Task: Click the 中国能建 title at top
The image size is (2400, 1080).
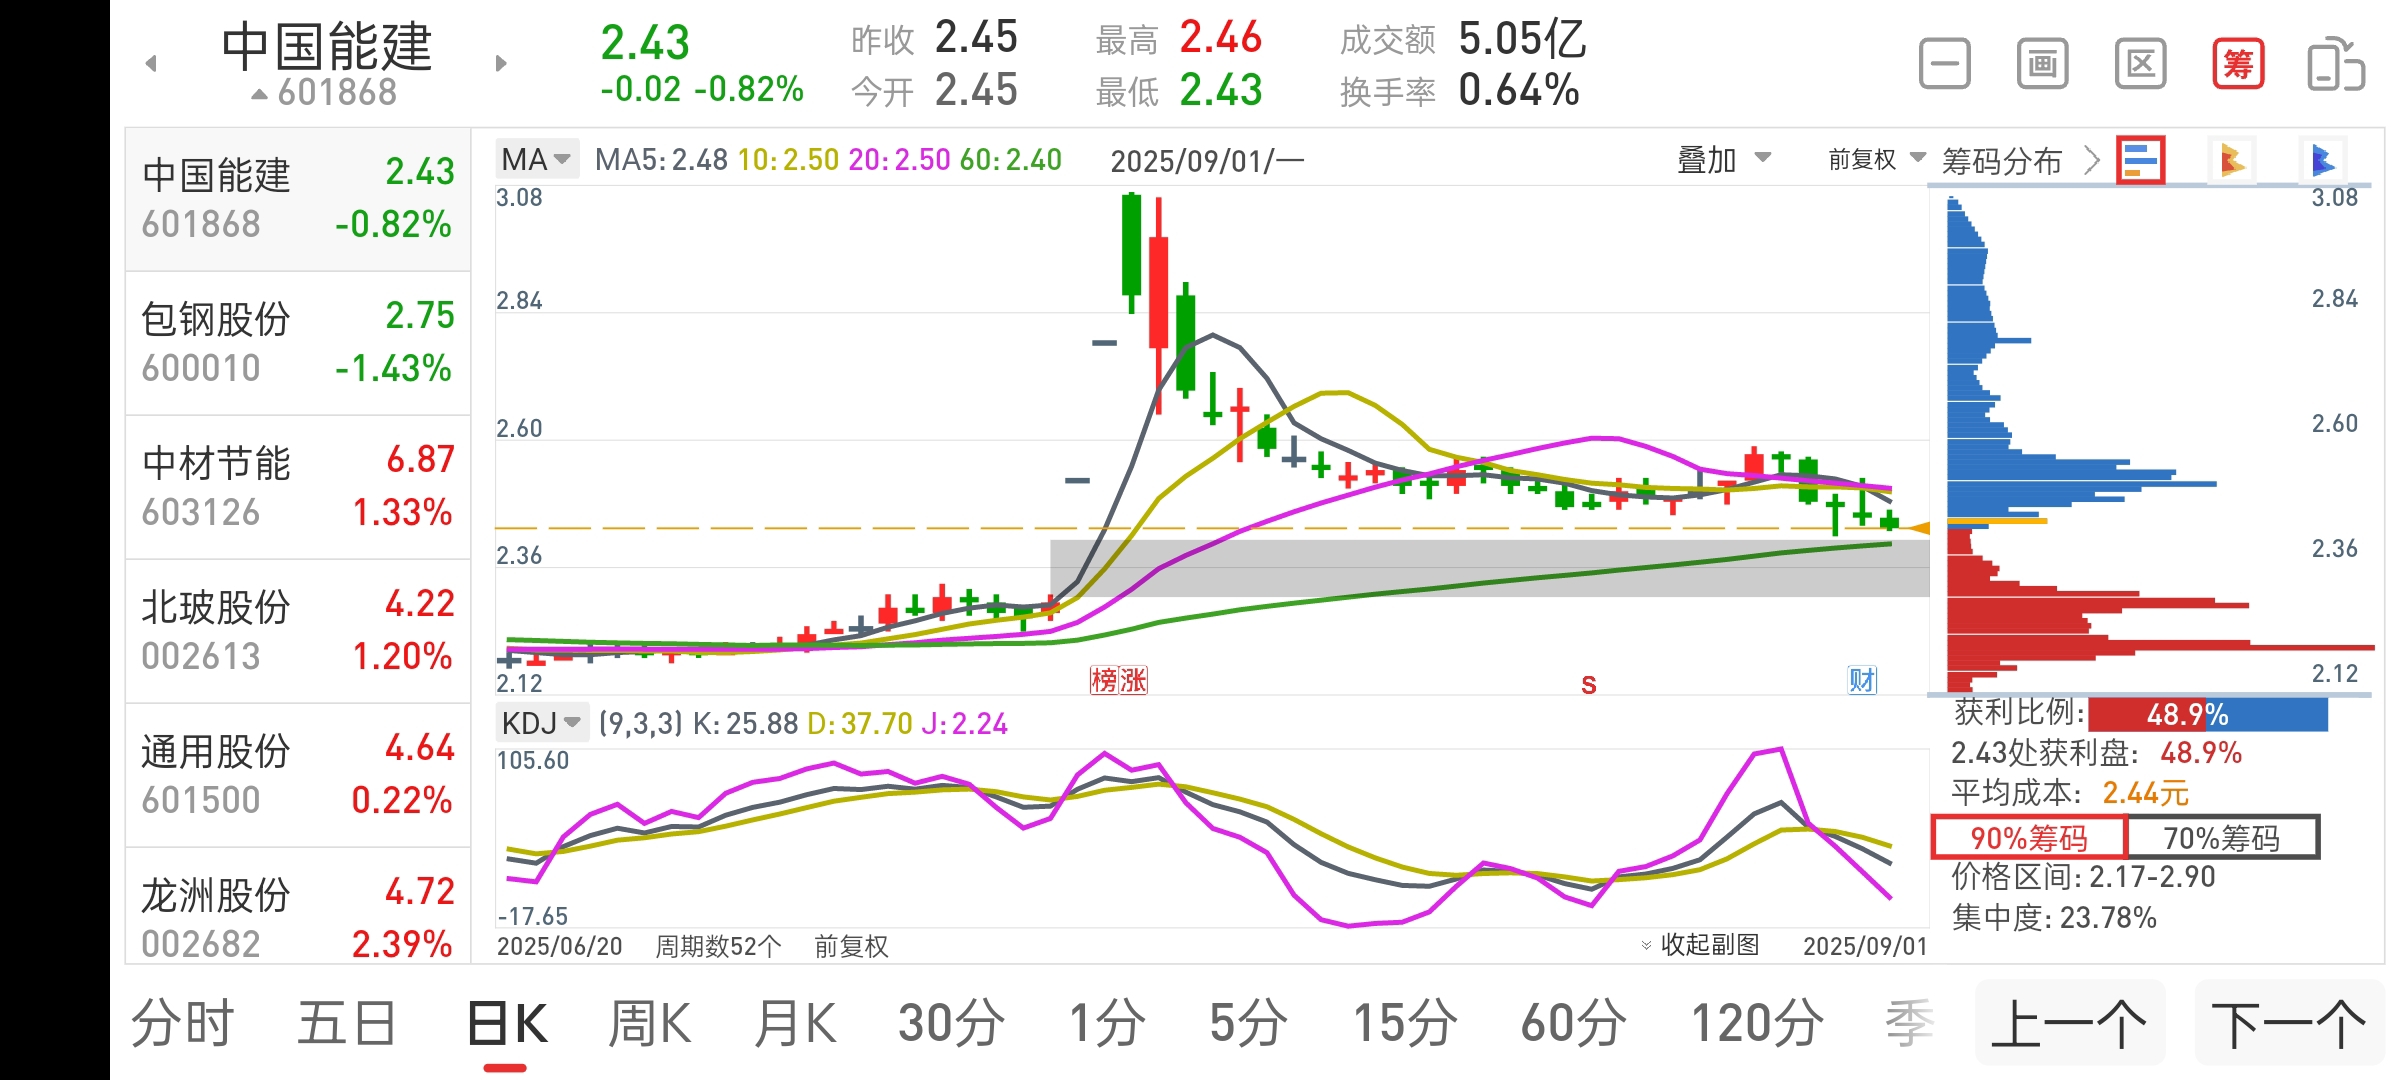Action: (326, 46)
